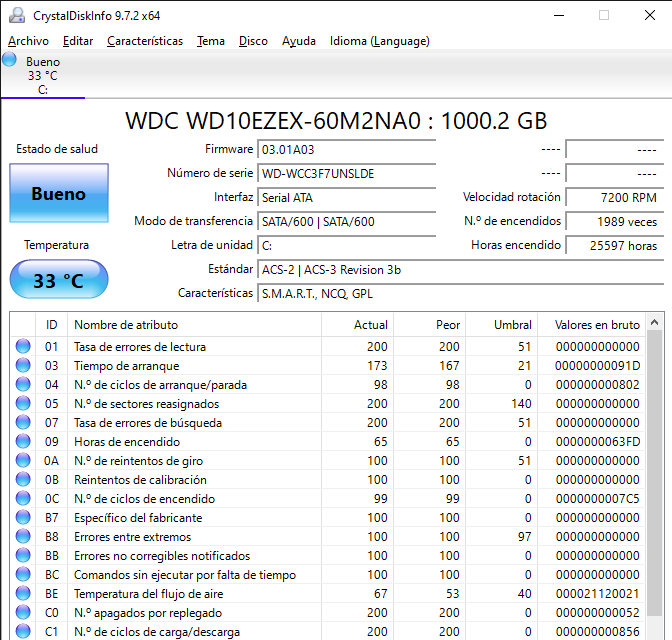
Task: Click raw value 0000000007C5 for power cycles
Action: coord(597,499)
